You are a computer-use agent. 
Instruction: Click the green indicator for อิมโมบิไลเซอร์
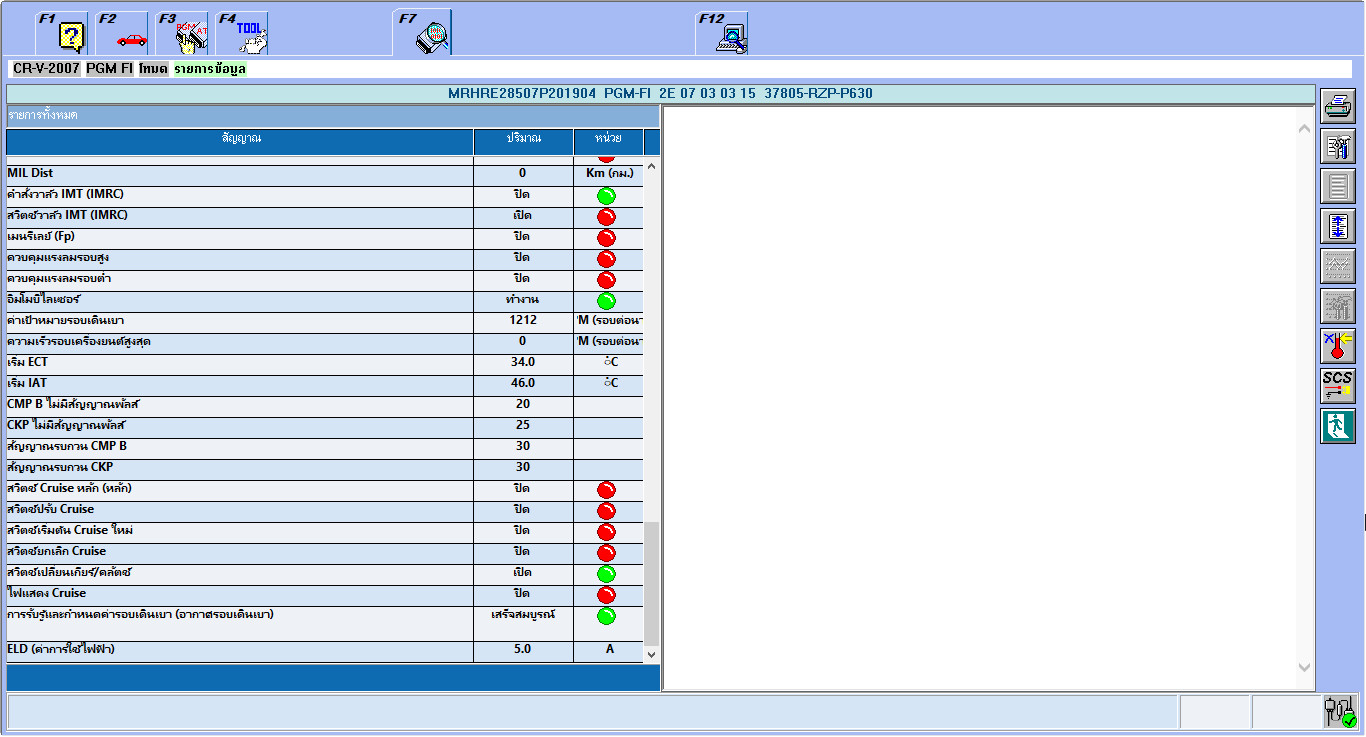point(606,301)
